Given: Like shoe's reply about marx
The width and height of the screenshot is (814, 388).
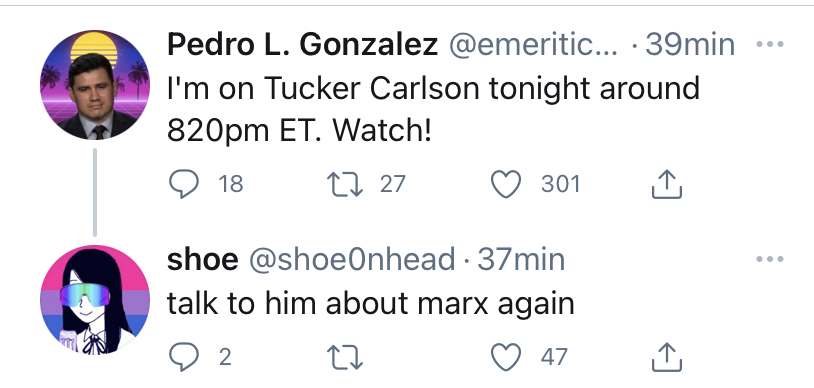Looking at the screenshot, I should 506,357.
